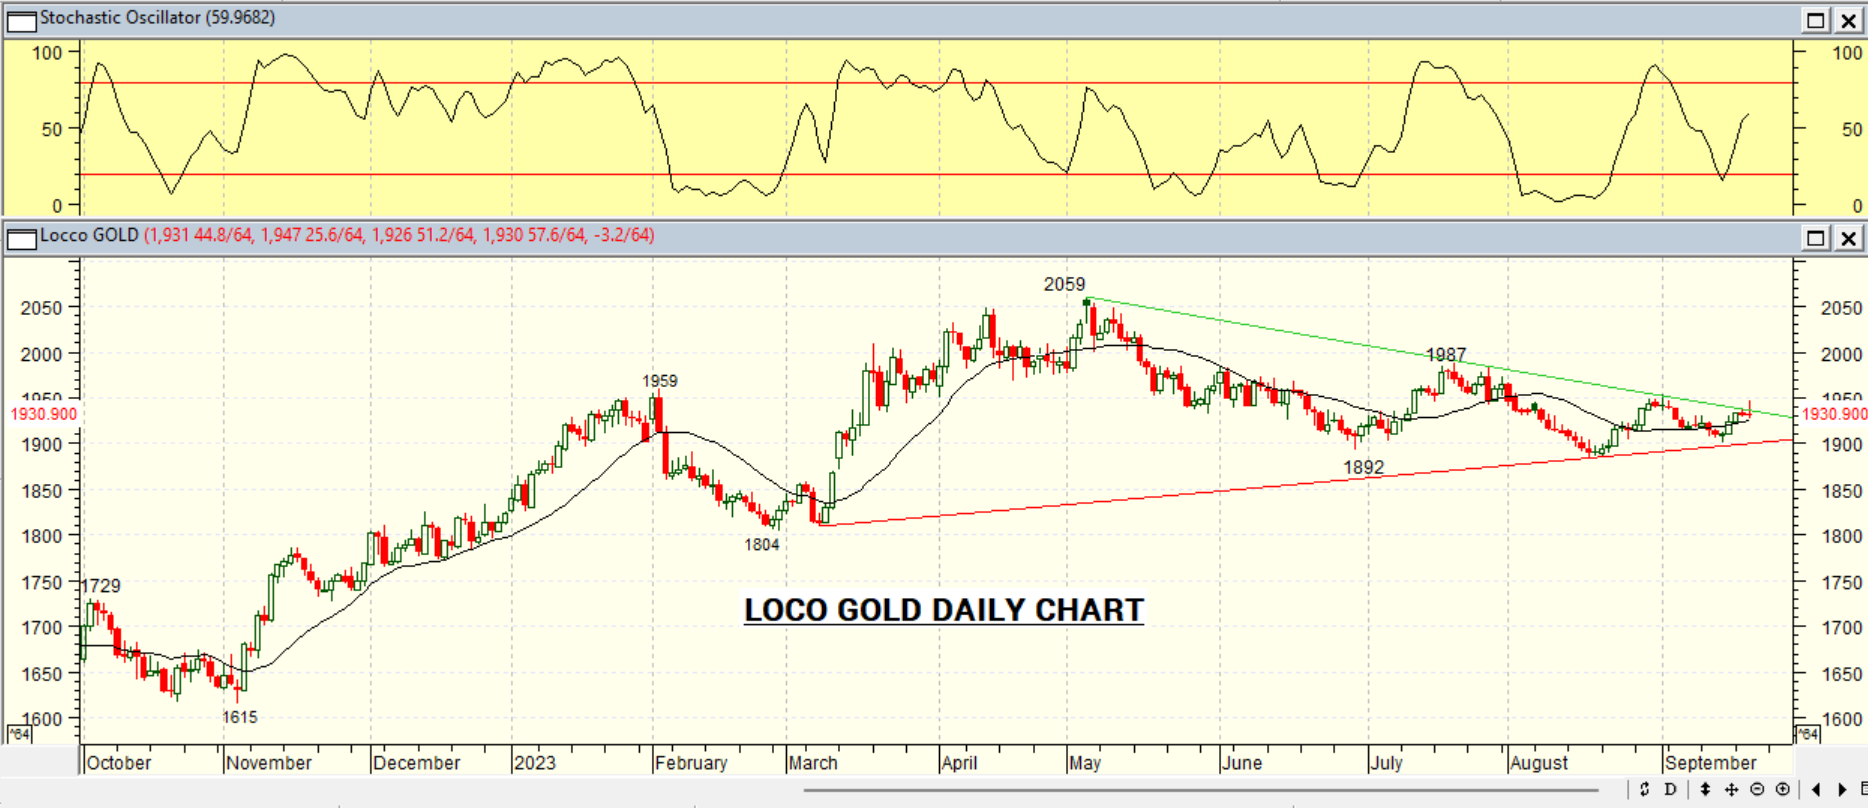
Task: Click the left red 1930.900 price tag
Action: (44, 414)
